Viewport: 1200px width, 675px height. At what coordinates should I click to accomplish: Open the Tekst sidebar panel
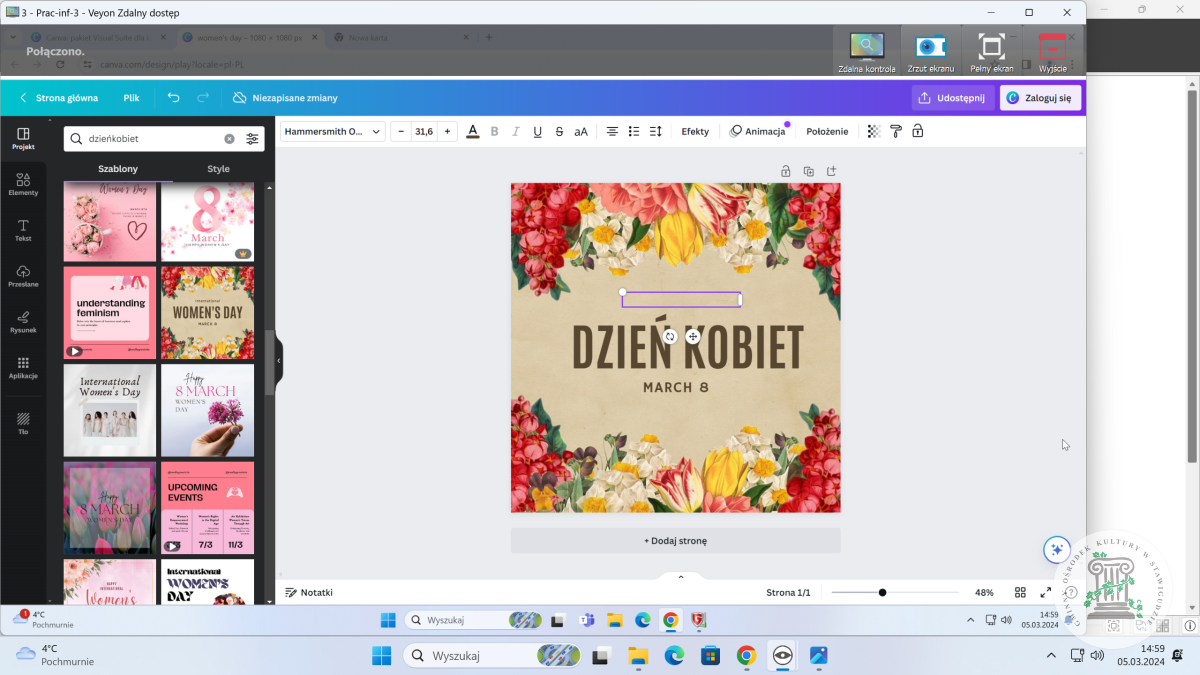pos(23,231)
